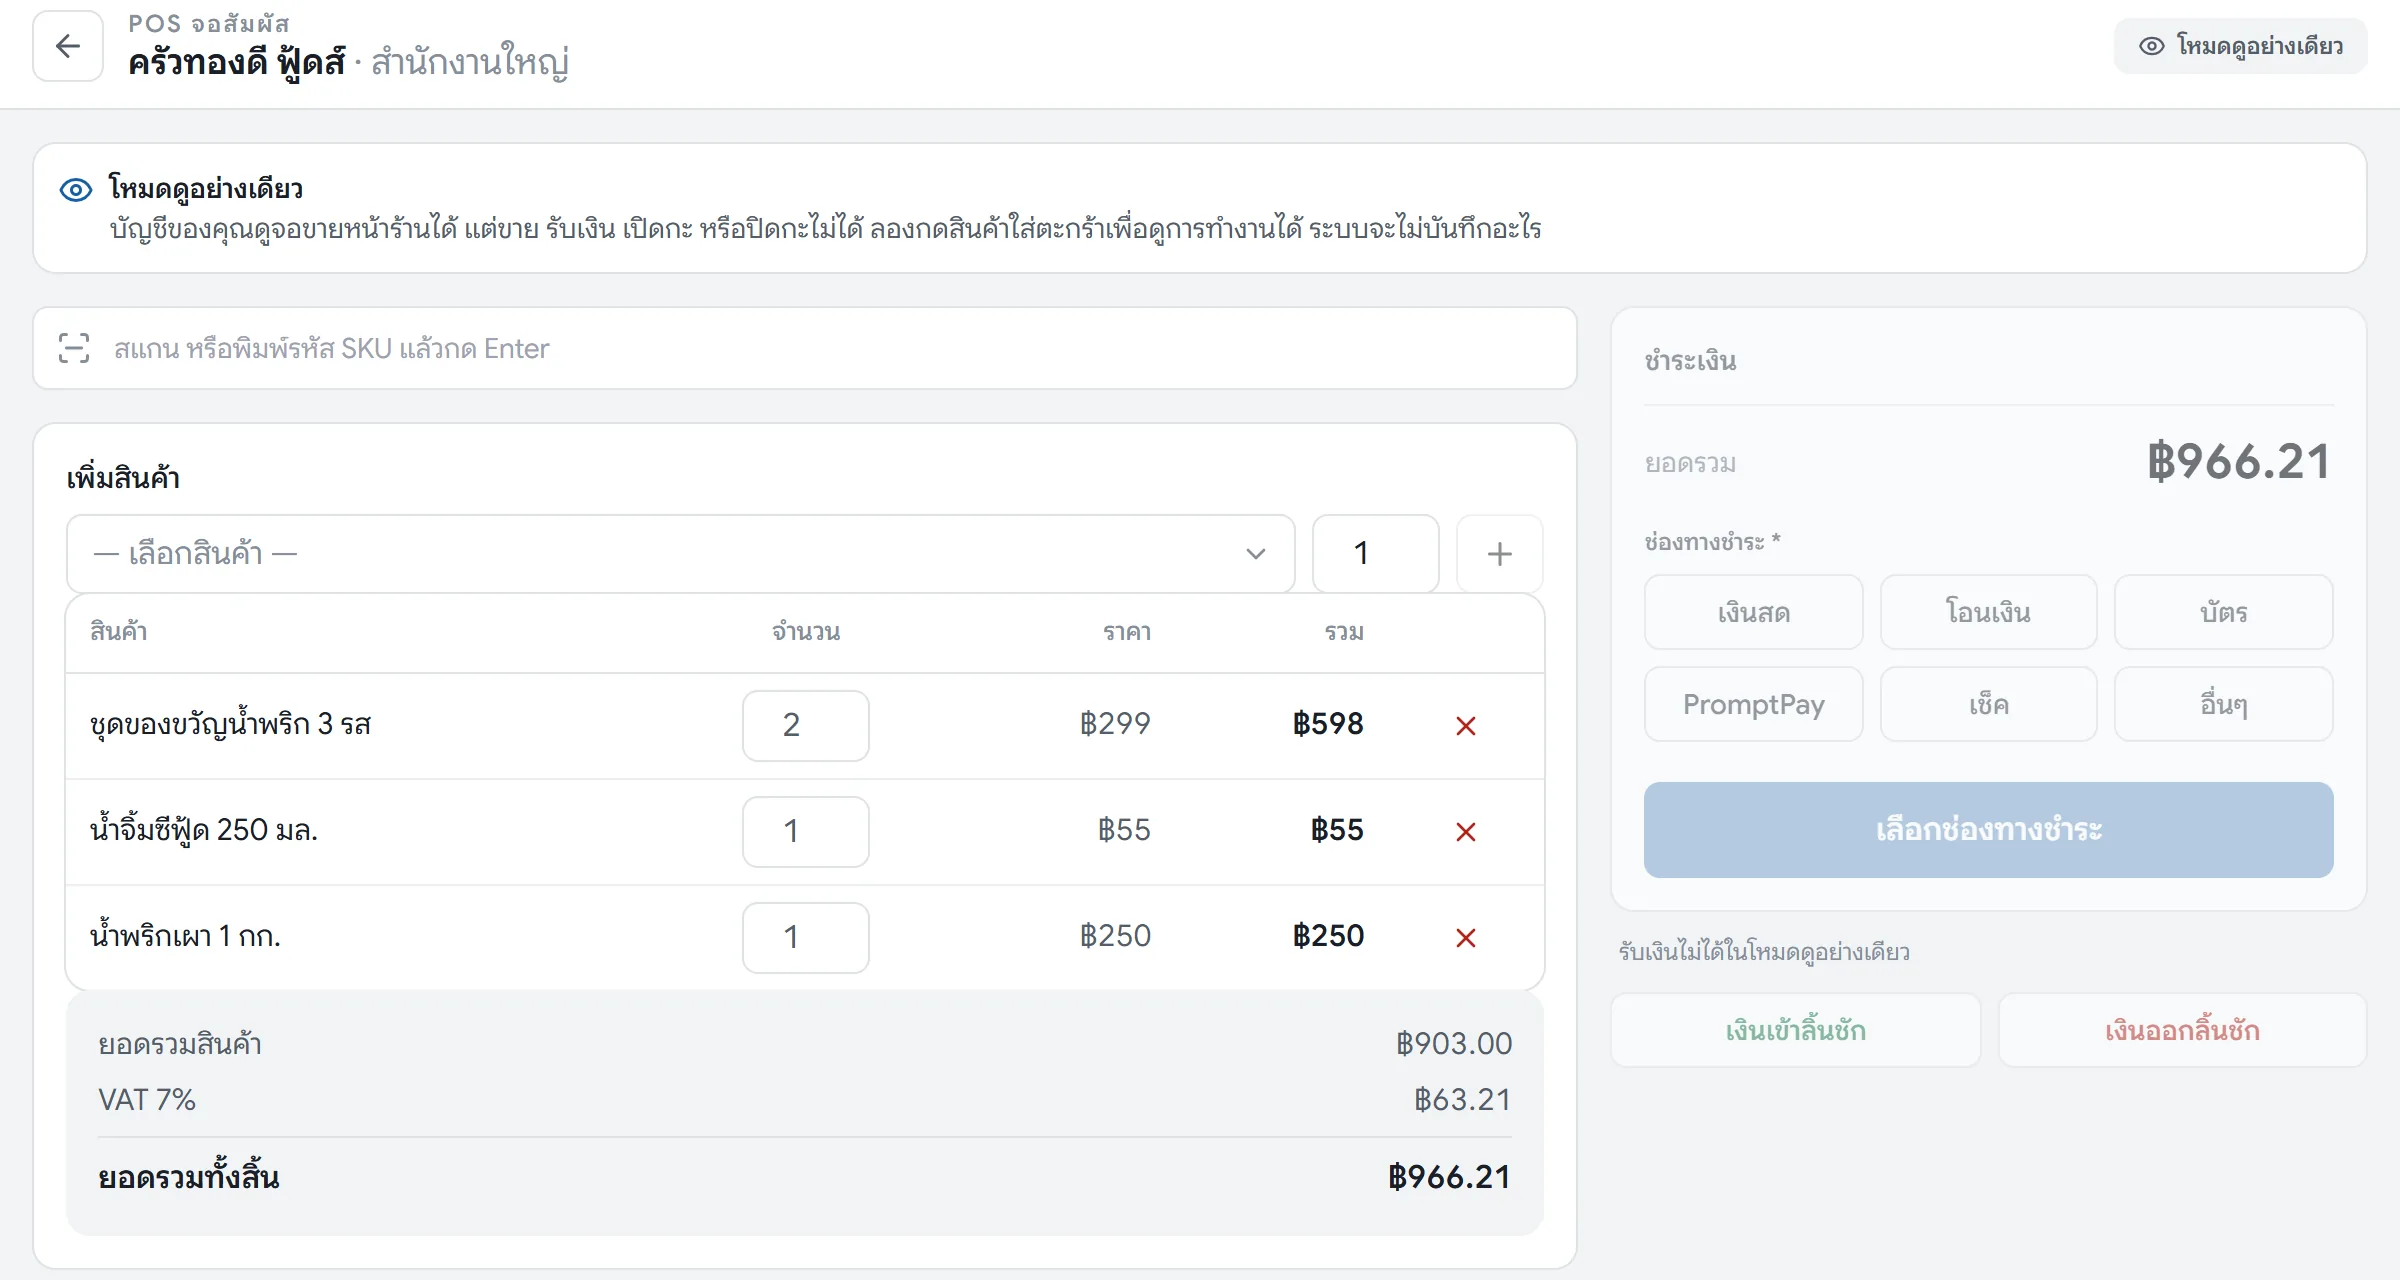Screen dimensions: 2400x1280
Task: Edit quantity for ชุดของขวัญน้ำพริก 3 รส
Action: [805, 725]
